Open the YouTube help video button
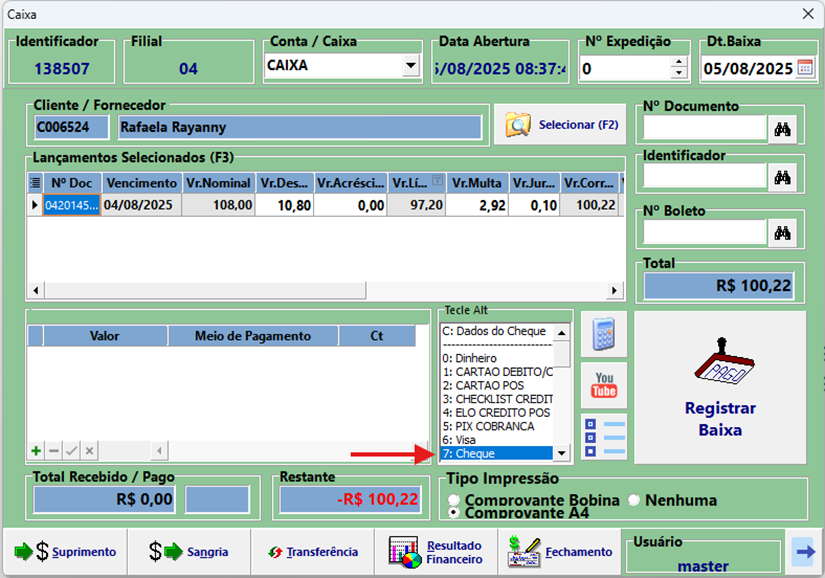This screenshot has width=825, height=578. click(603, 385)
